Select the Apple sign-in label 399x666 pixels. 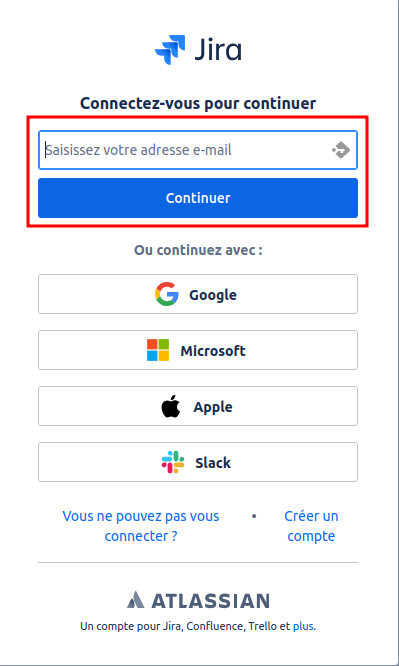[213, 407]
